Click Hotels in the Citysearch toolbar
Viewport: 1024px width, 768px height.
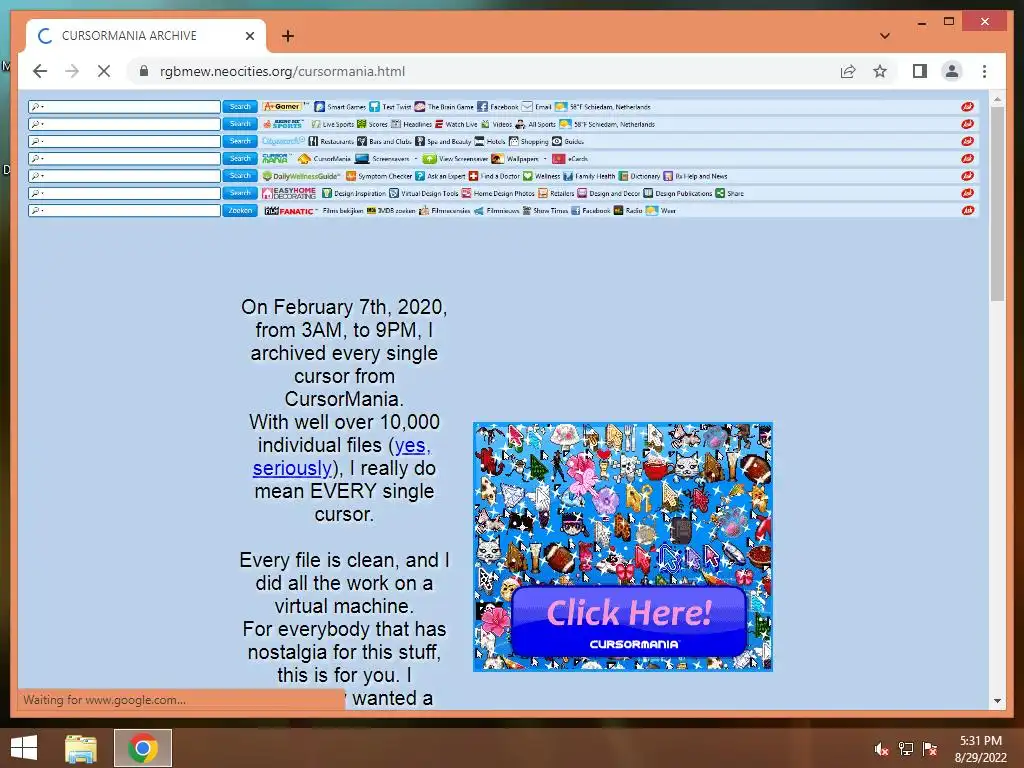490,141
